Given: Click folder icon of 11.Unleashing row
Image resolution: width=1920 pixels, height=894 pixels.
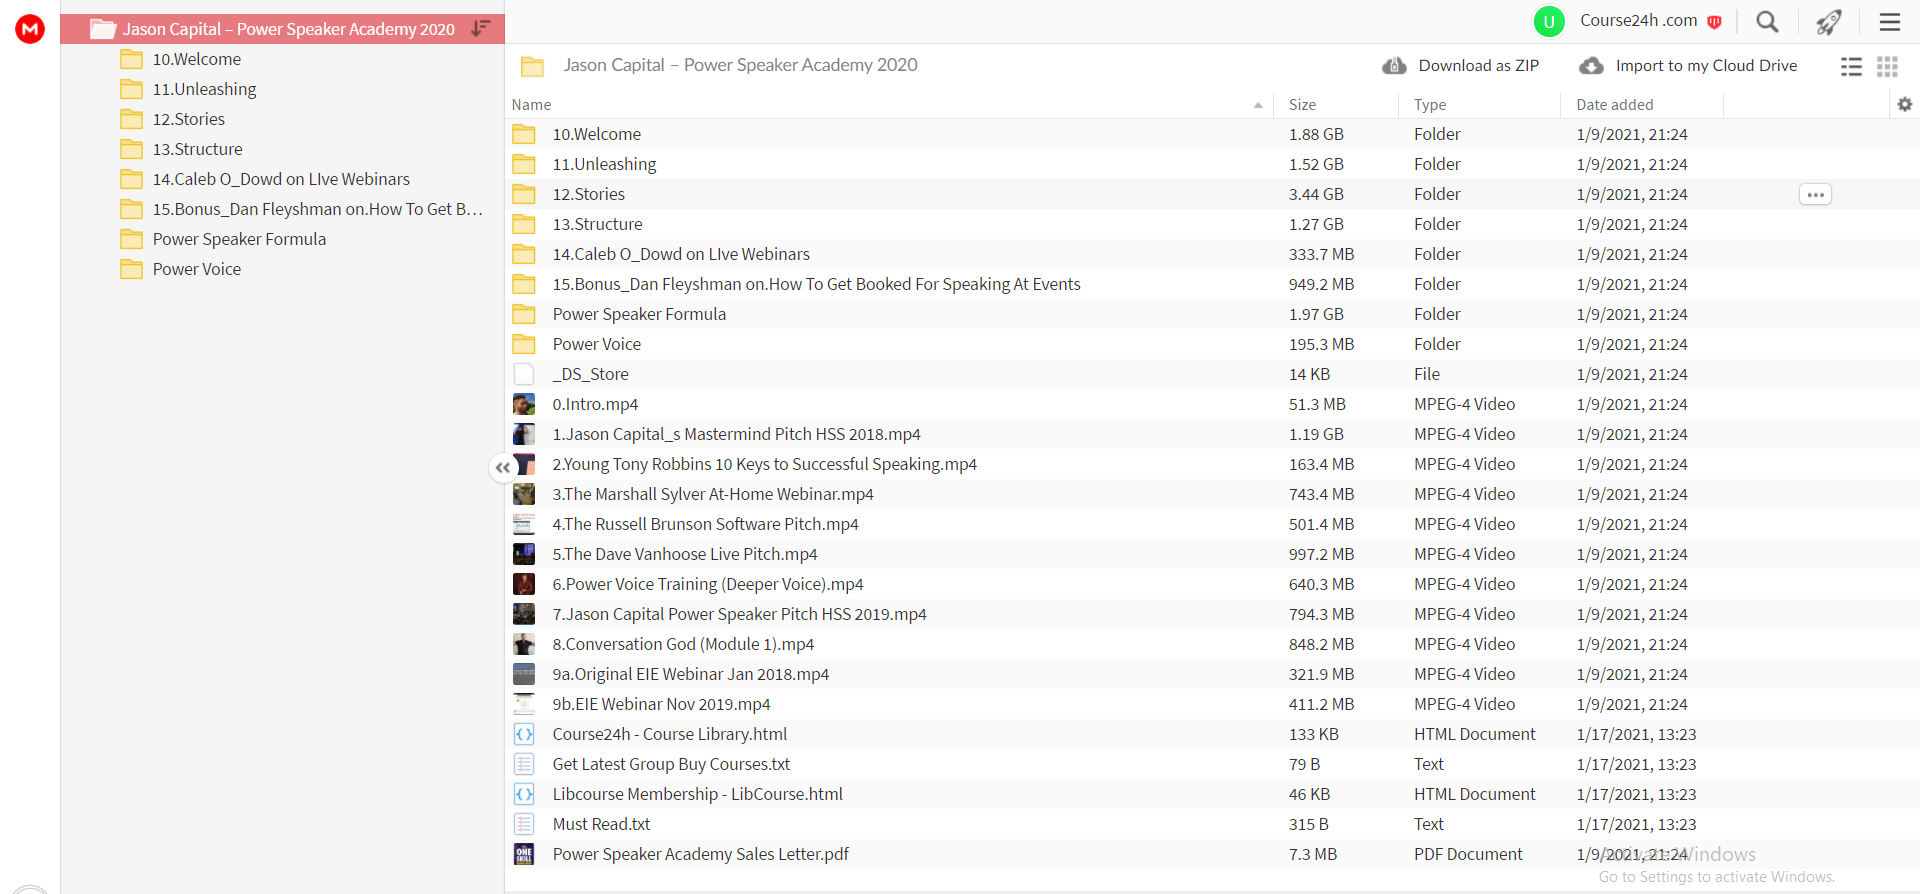Looking at the screenshot, I should tap(524, 164).
